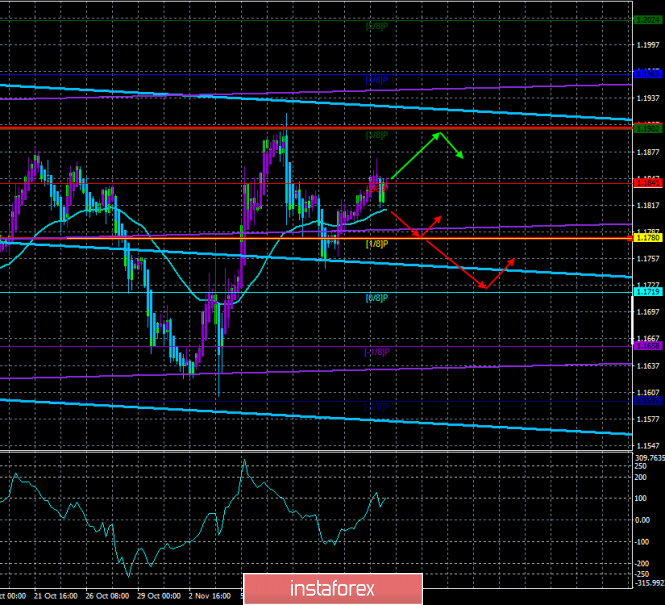665x605 pixels.
Task: Click the [0/8]P Murrey level label
Action: (x=377, y=298)
